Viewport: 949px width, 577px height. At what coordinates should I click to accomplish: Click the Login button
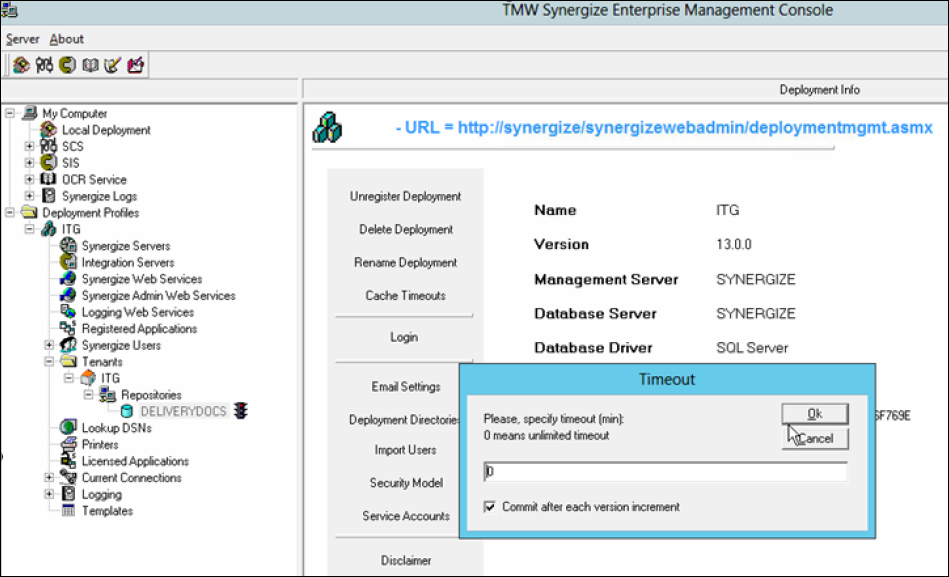coord(404,337)
